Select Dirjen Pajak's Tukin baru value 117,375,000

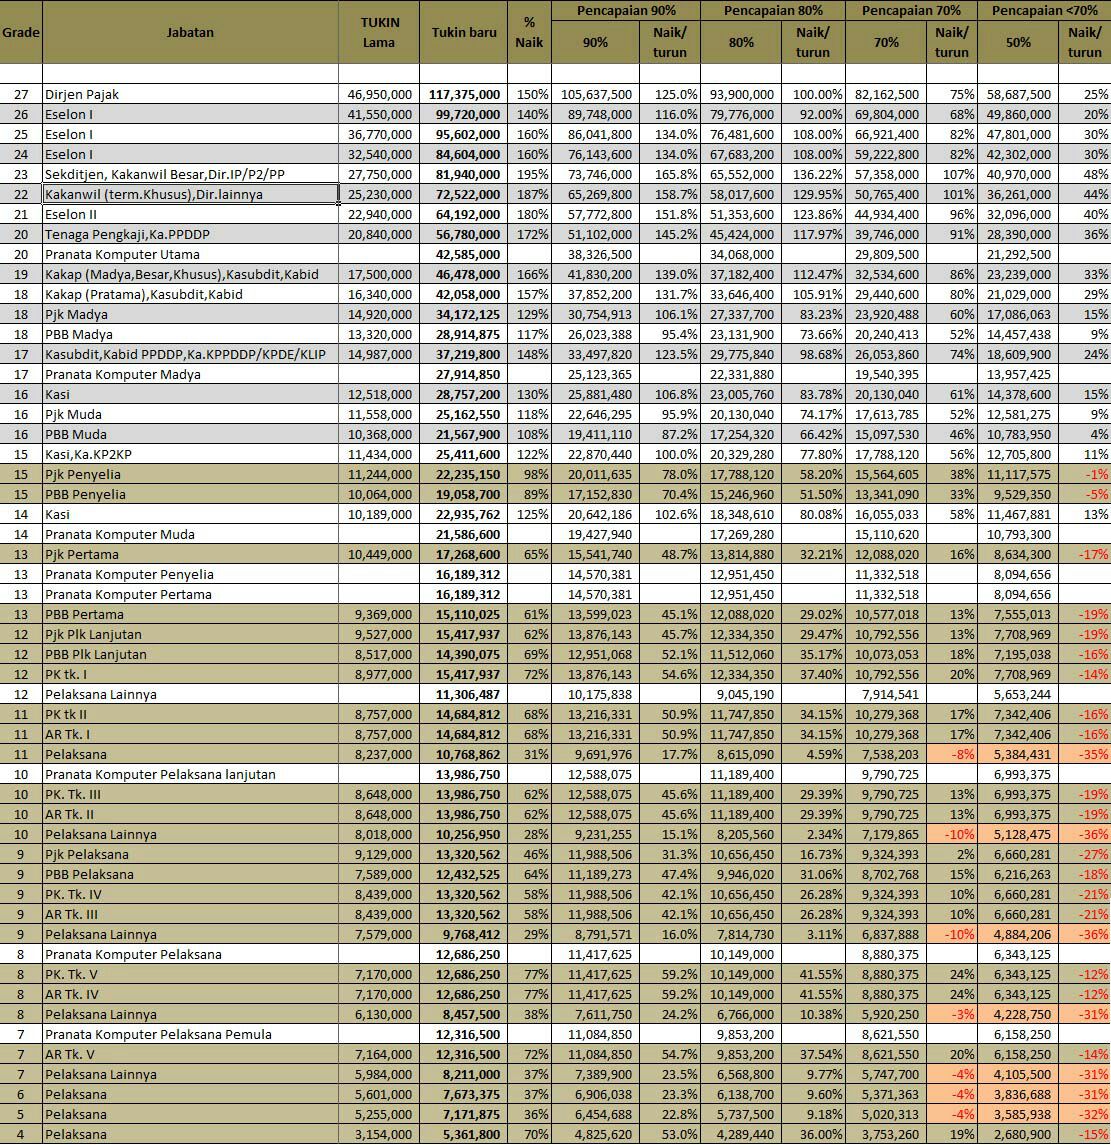pos(464,94)
